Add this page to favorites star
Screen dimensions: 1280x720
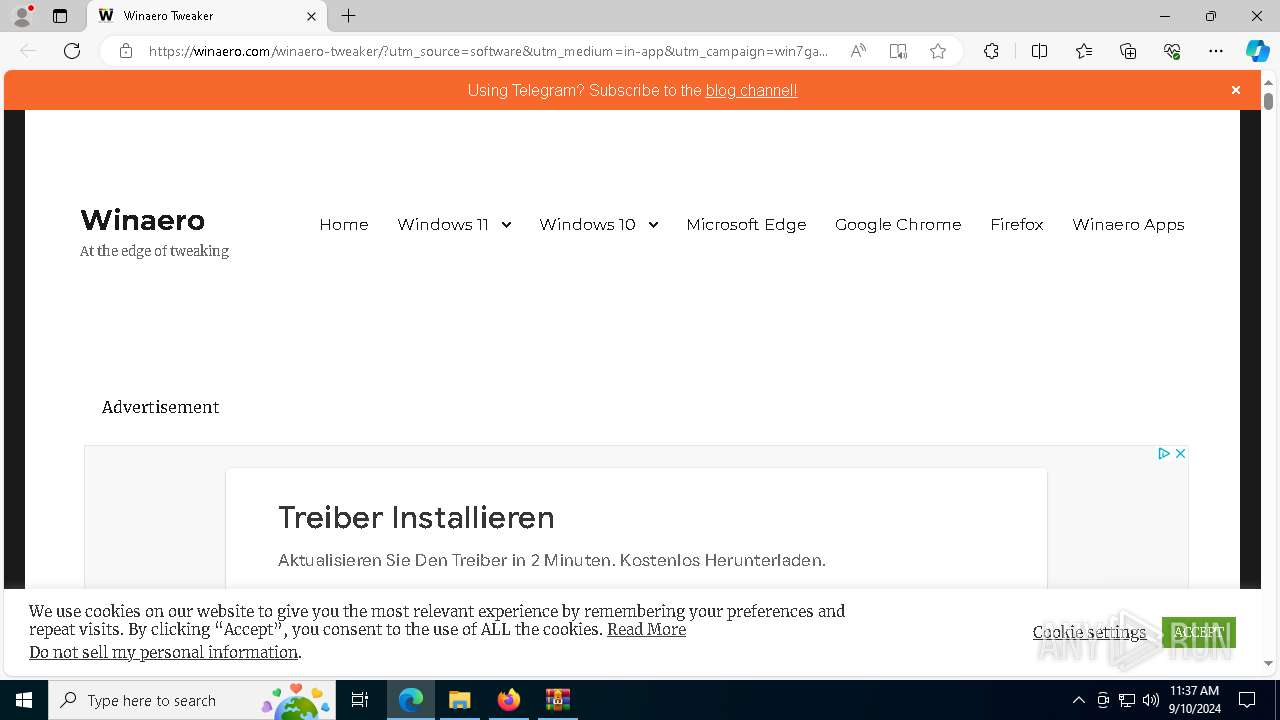coord(938,51)
